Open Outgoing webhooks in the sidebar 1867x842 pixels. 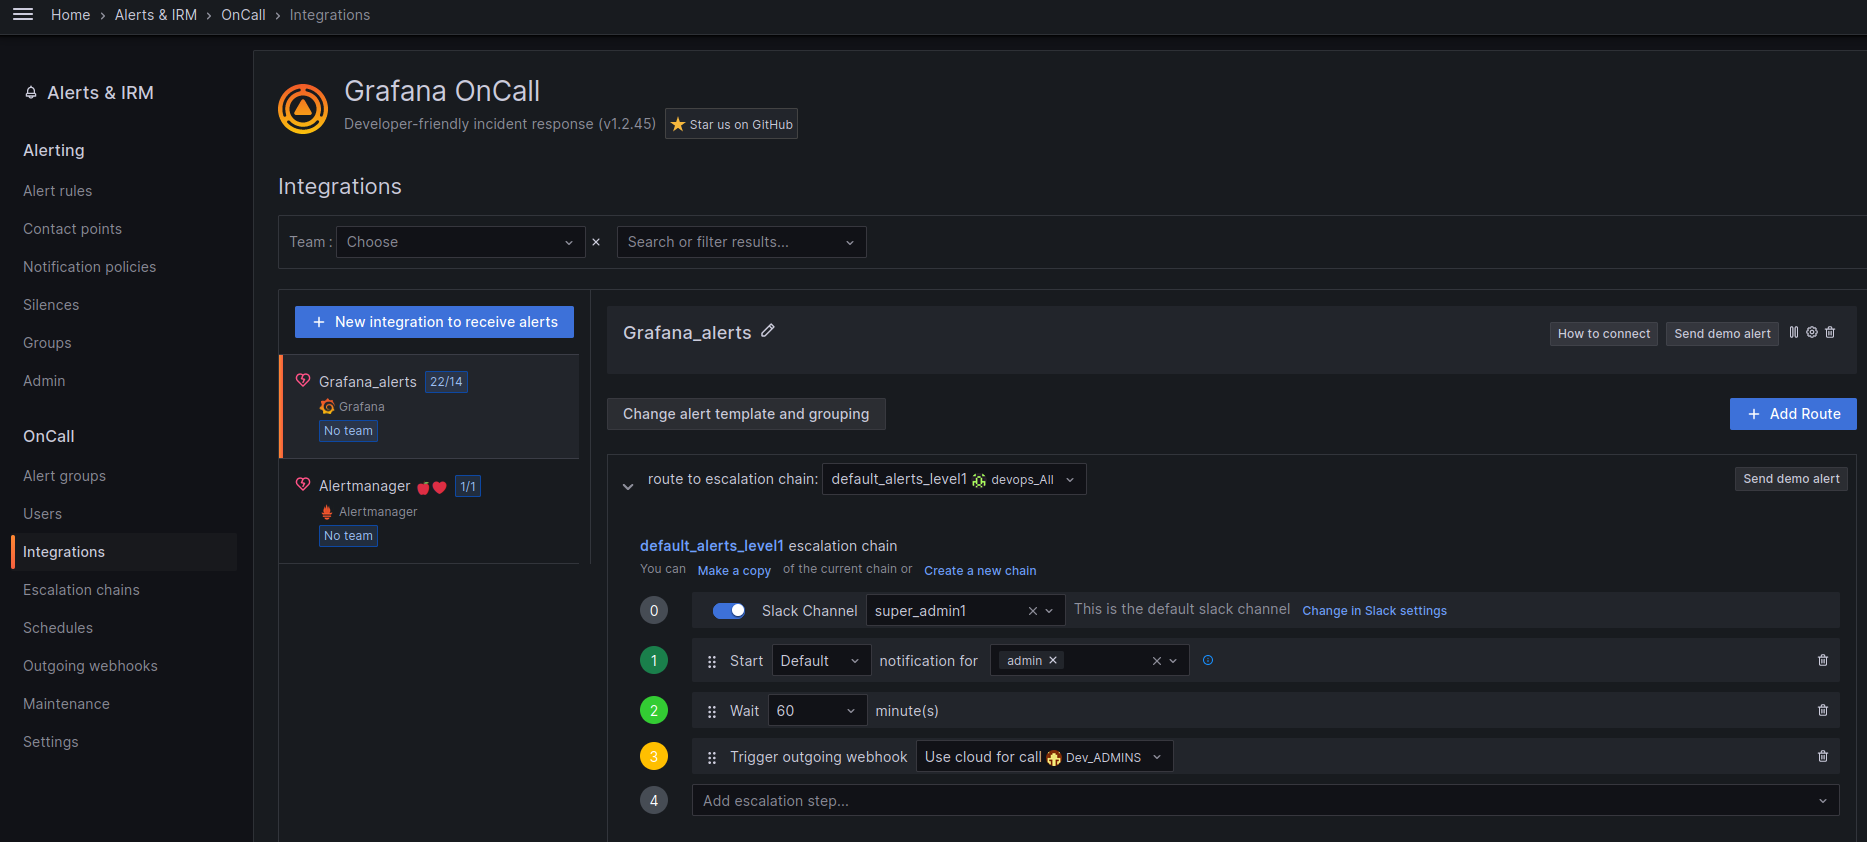(91, 666)
